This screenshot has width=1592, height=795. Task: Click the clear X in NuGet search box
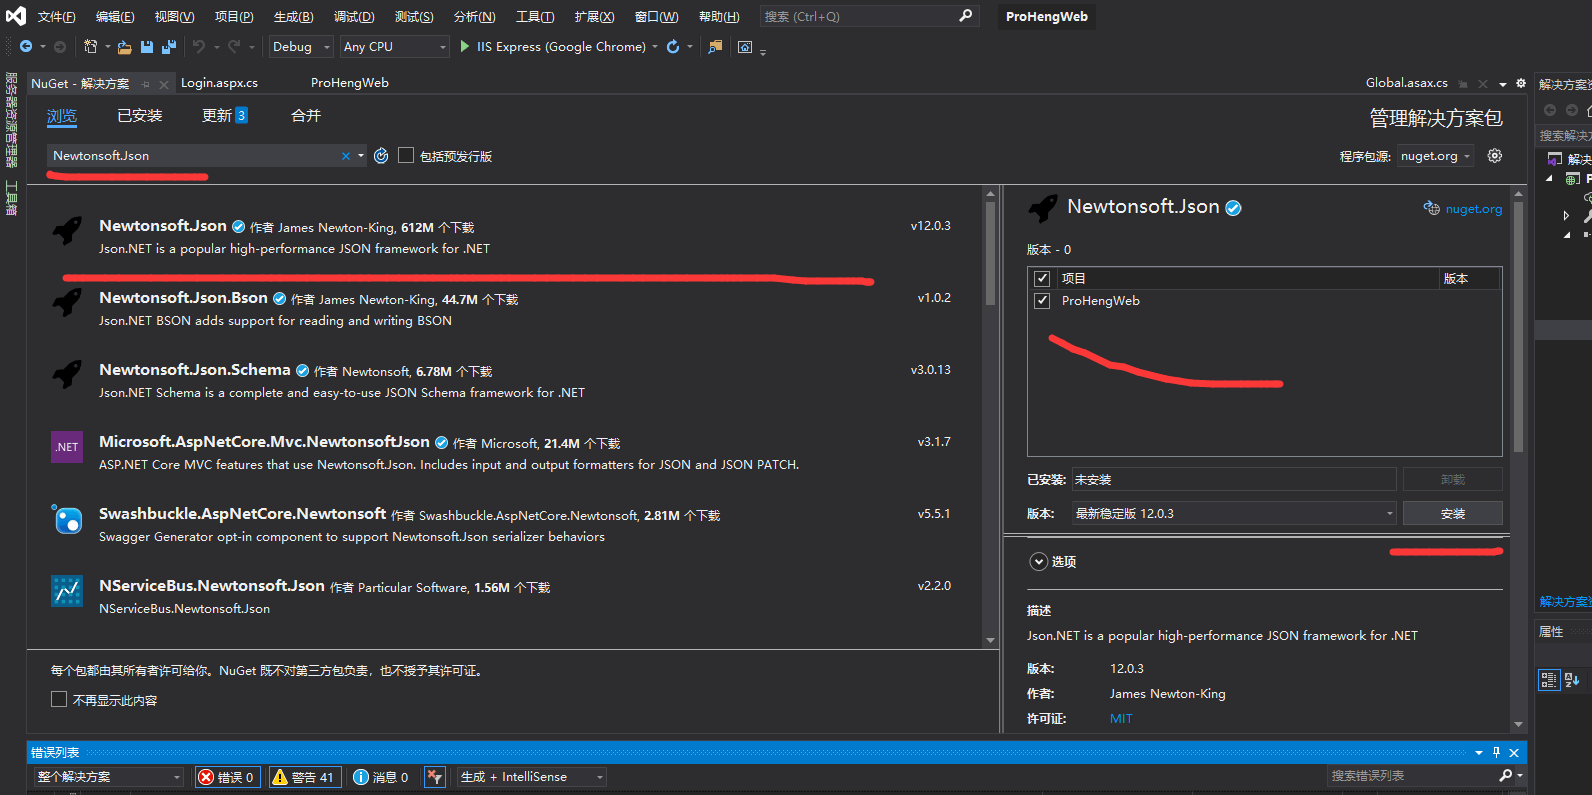[x=346, y=156]
